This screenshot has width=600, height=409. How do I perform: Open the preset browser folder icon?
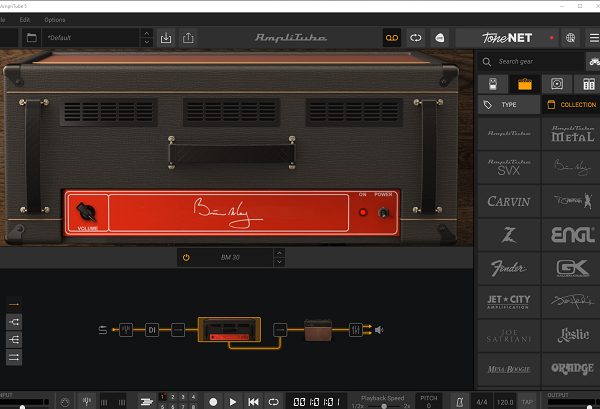pos(31,38)
